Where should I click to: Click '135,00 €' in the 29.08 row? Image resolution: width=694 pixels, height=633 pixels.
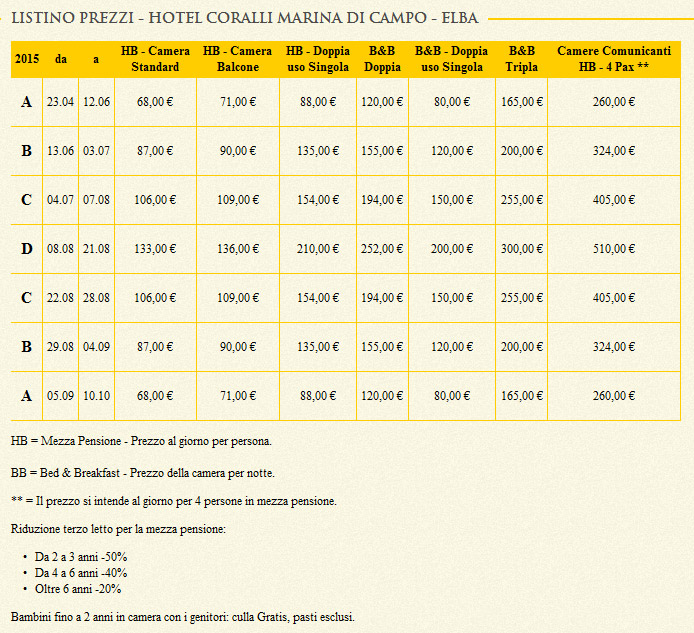pos(318,347)
